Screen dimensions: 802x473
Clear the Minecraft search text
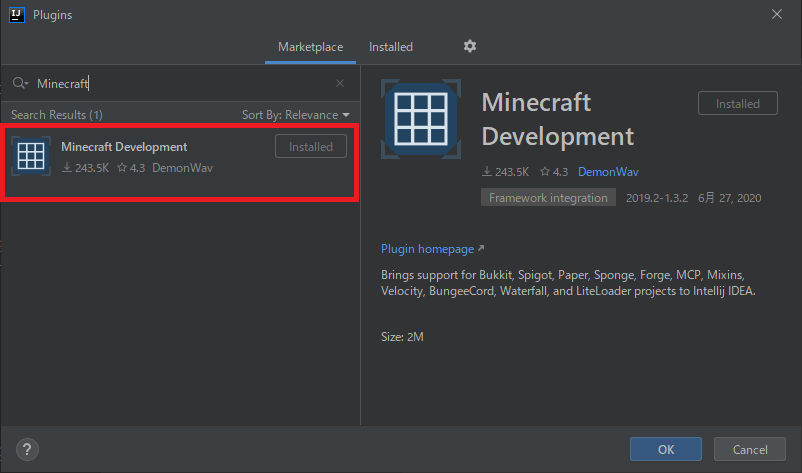[340, 83]
